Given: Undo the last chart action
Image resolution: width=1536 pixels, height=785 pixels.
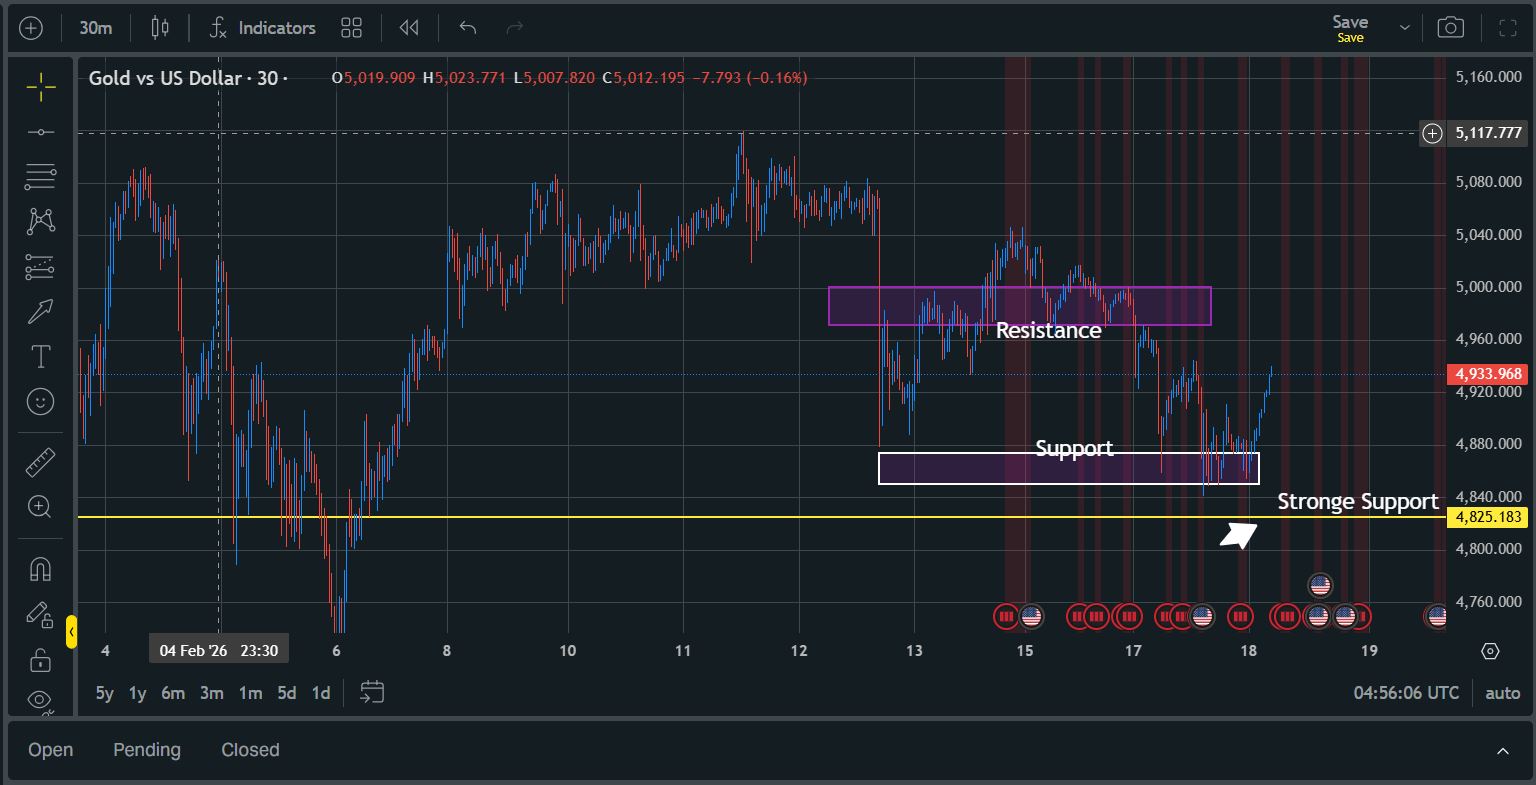Looking at the screenshot, I should (467, 28).
